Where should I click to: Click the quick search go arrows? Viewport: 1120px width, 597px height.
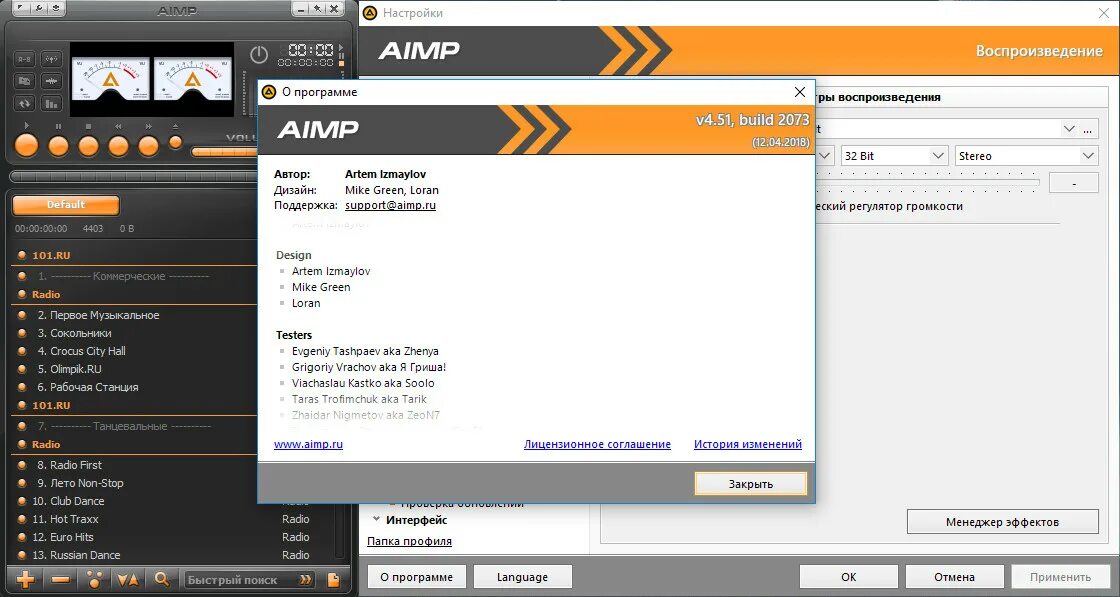click(x=306, y=580)
